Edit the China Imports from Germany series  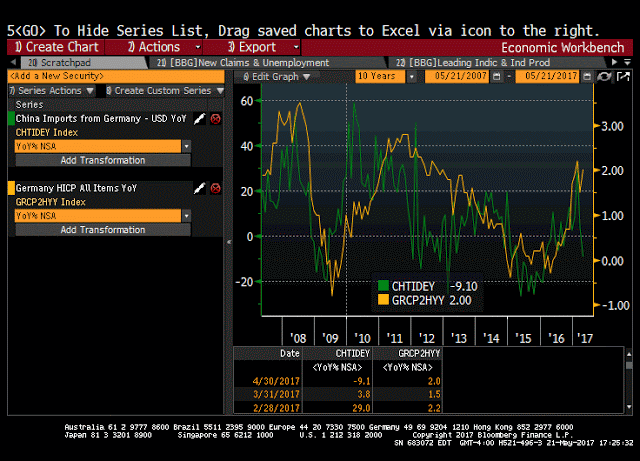click(x=199, y=119)
